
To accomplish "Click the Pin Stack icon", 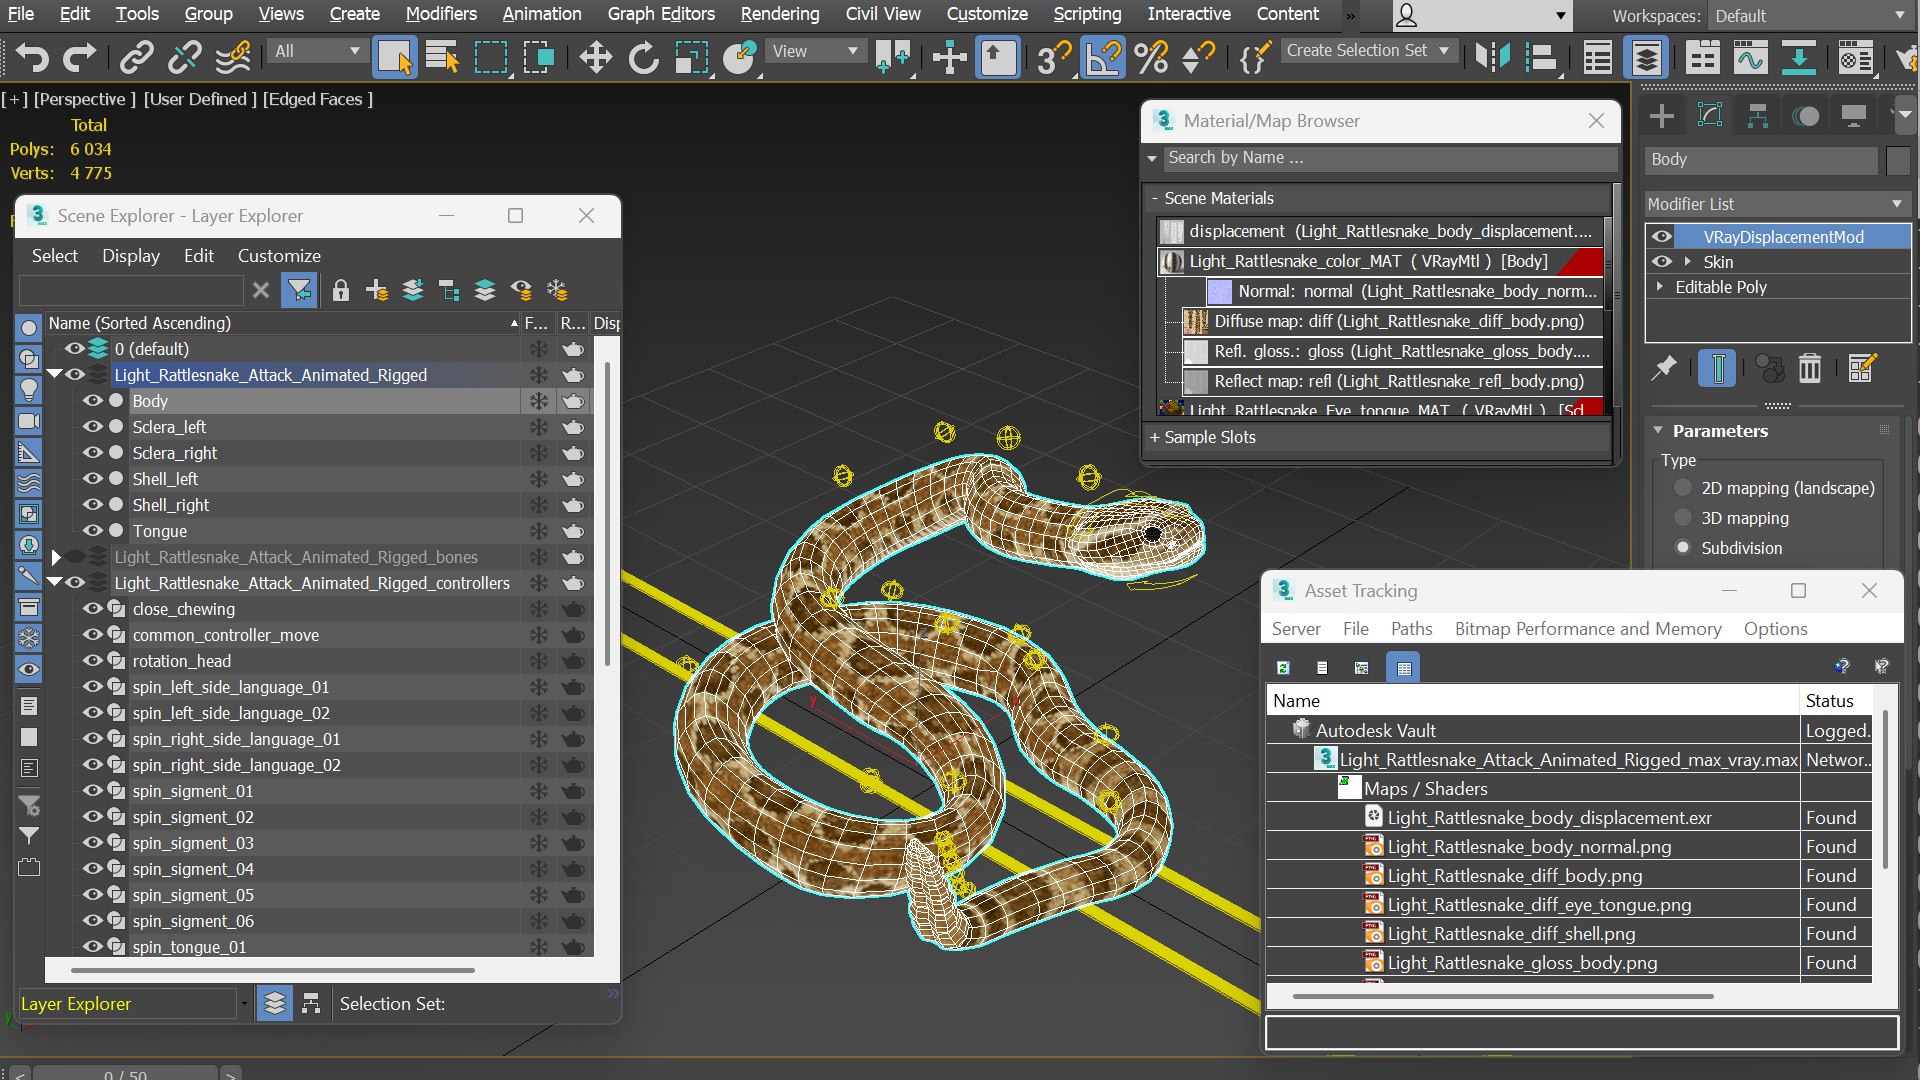I will pyautogui.click(x=1664, y=368).
